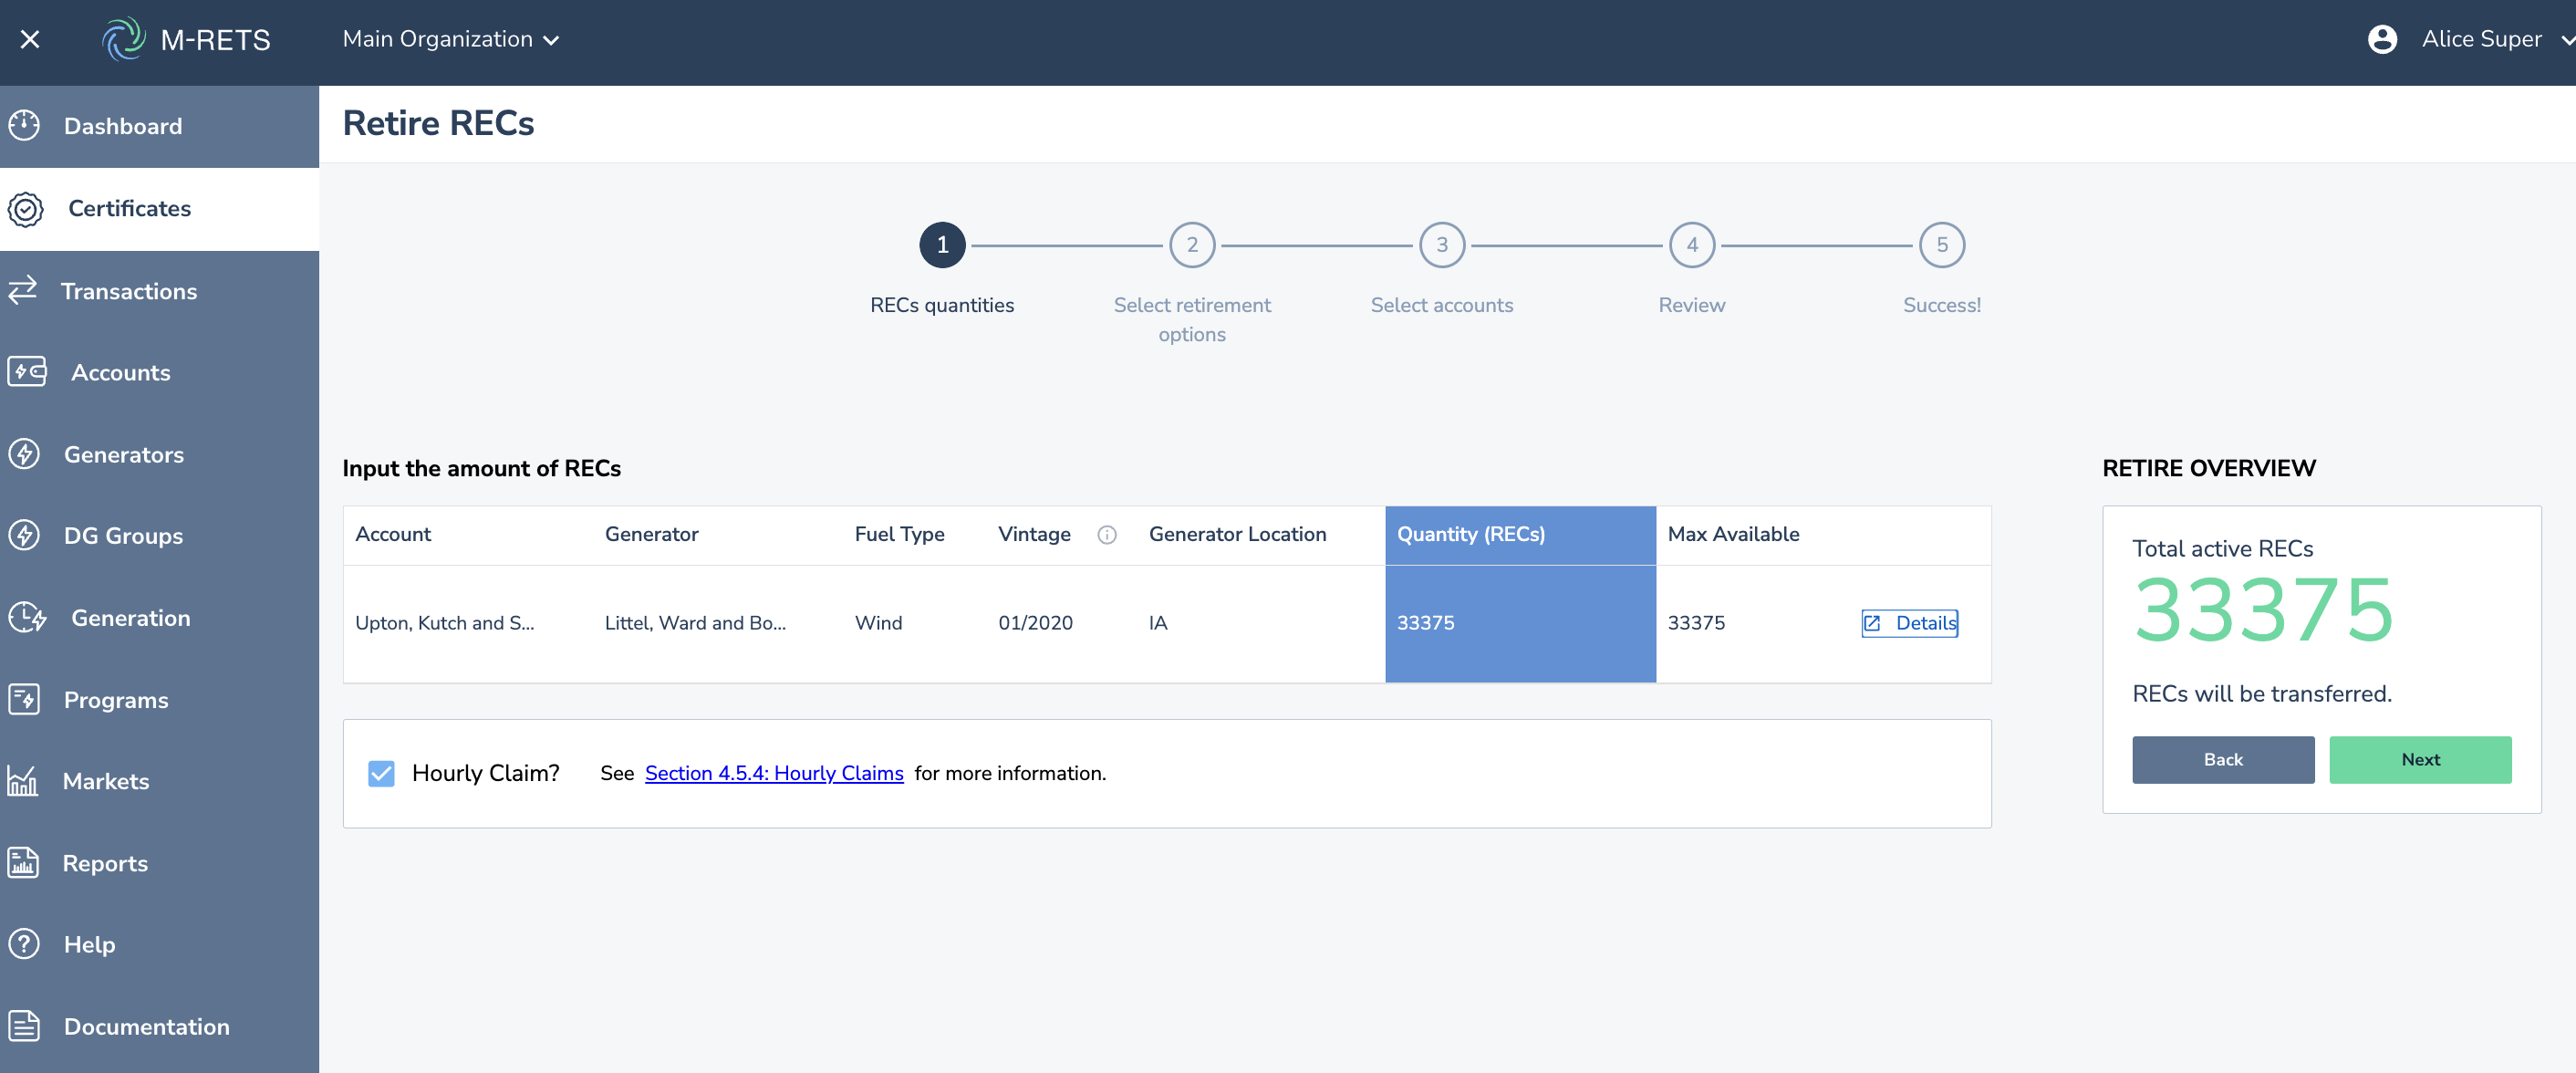Click step 2 circle in progress stepper
The height and width of the screenshot is (1073, 2576).
(x=1191, y=245)
